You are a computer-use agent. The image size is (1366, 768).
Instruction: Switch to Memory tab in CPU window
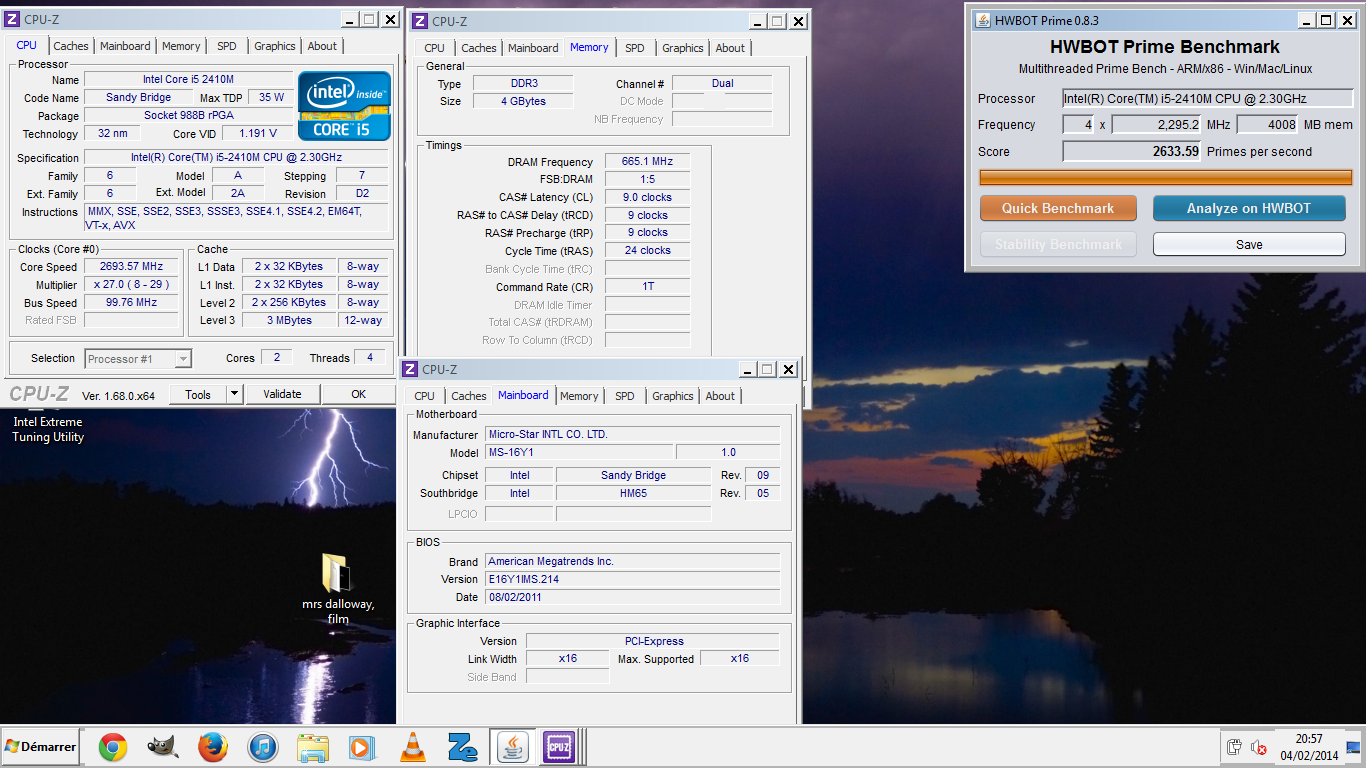181,46
